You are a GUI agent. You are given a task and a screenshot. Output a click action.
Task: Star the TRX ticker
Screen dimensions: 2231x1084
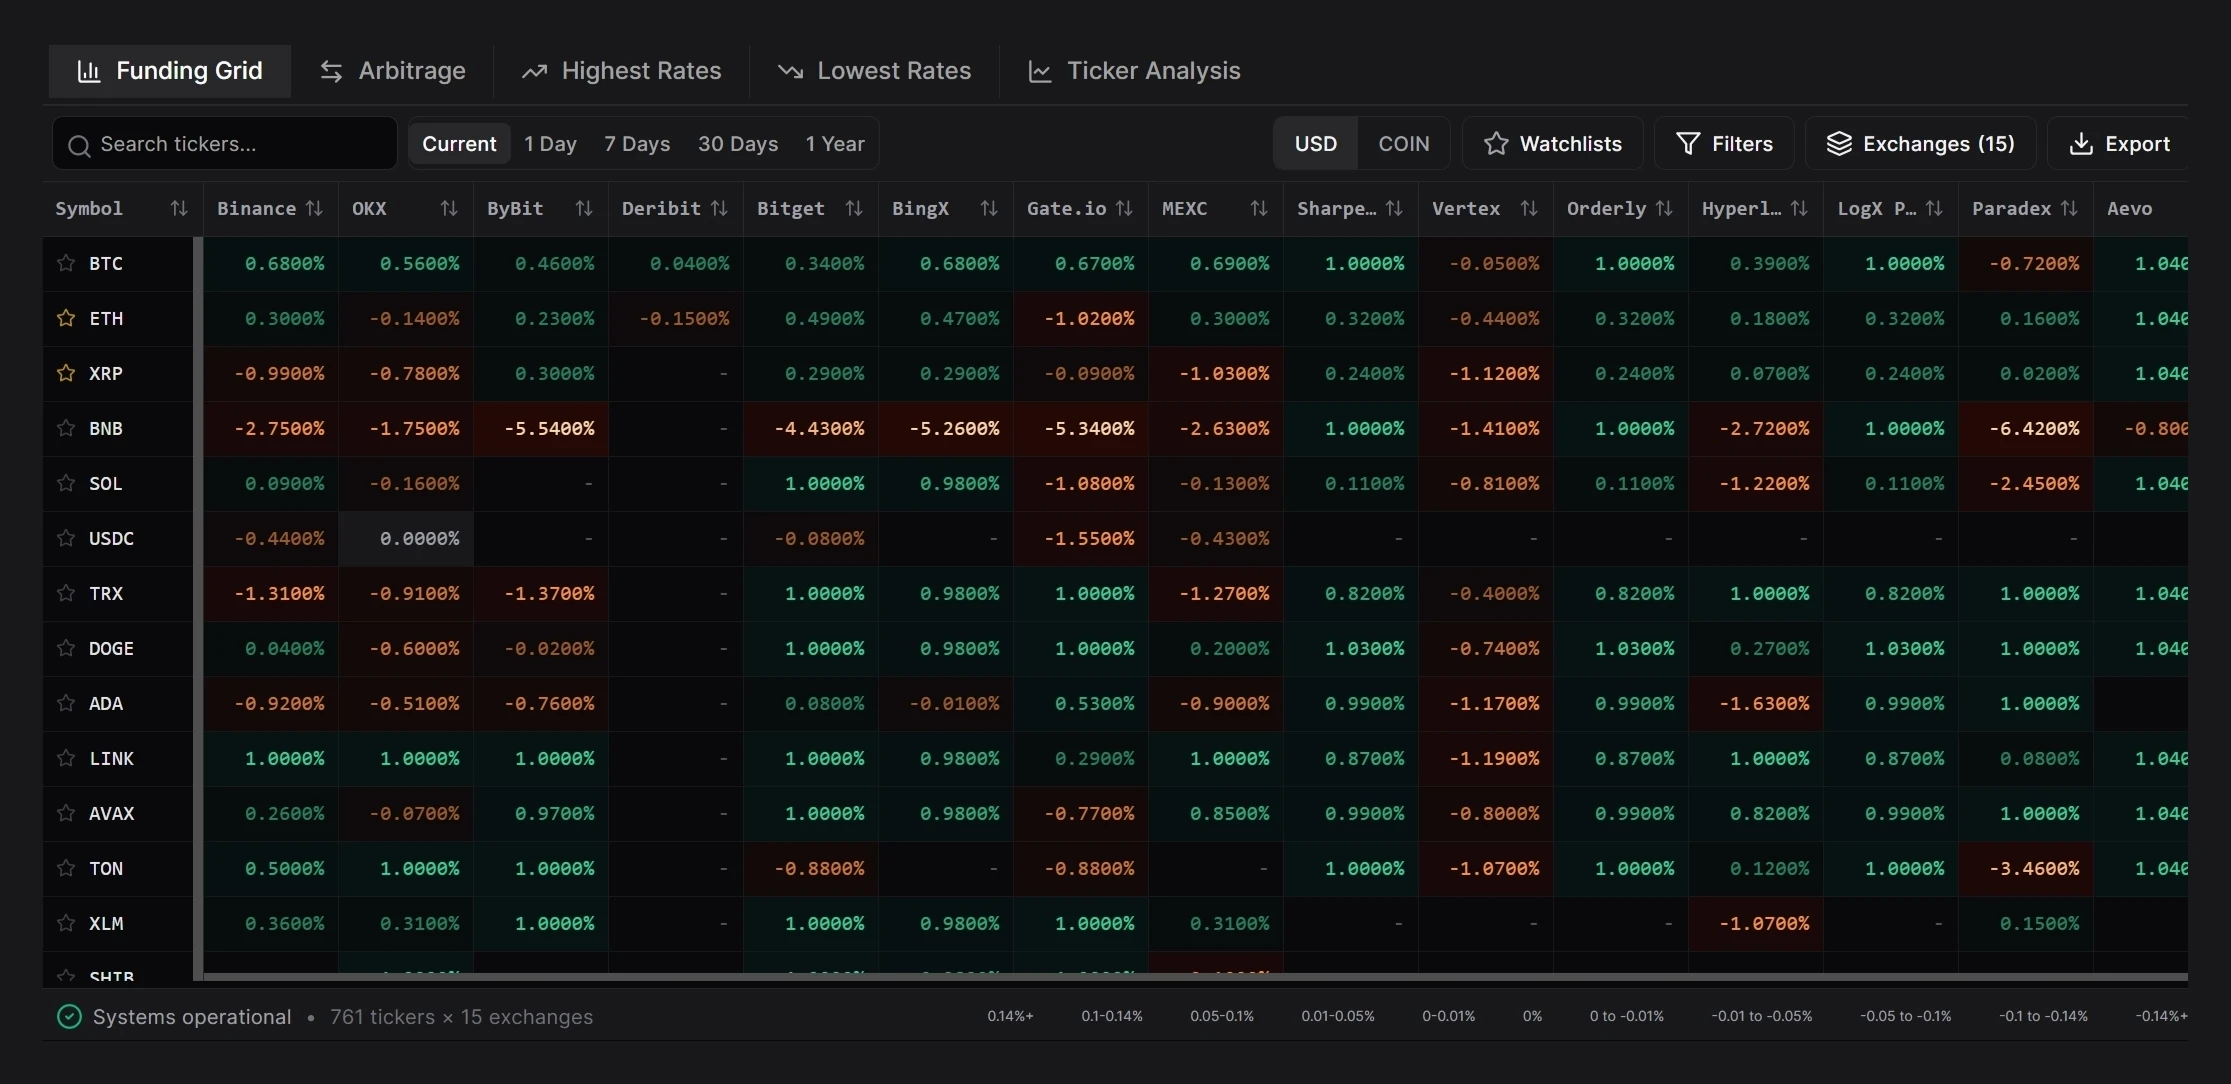pos(66,593)
